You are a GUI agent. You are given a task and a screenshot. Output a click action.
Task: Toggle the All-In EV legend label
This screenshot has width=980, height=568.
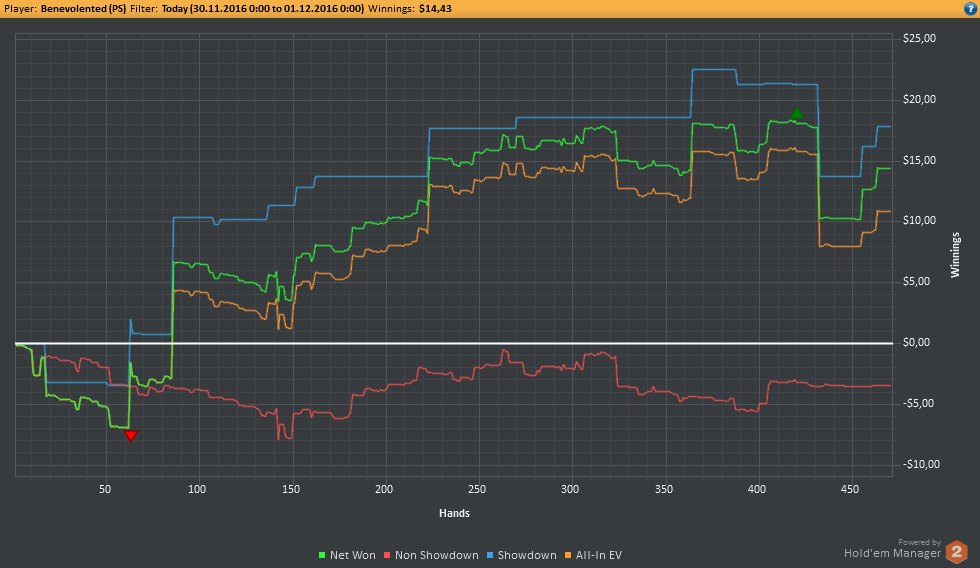click(598, 555)
